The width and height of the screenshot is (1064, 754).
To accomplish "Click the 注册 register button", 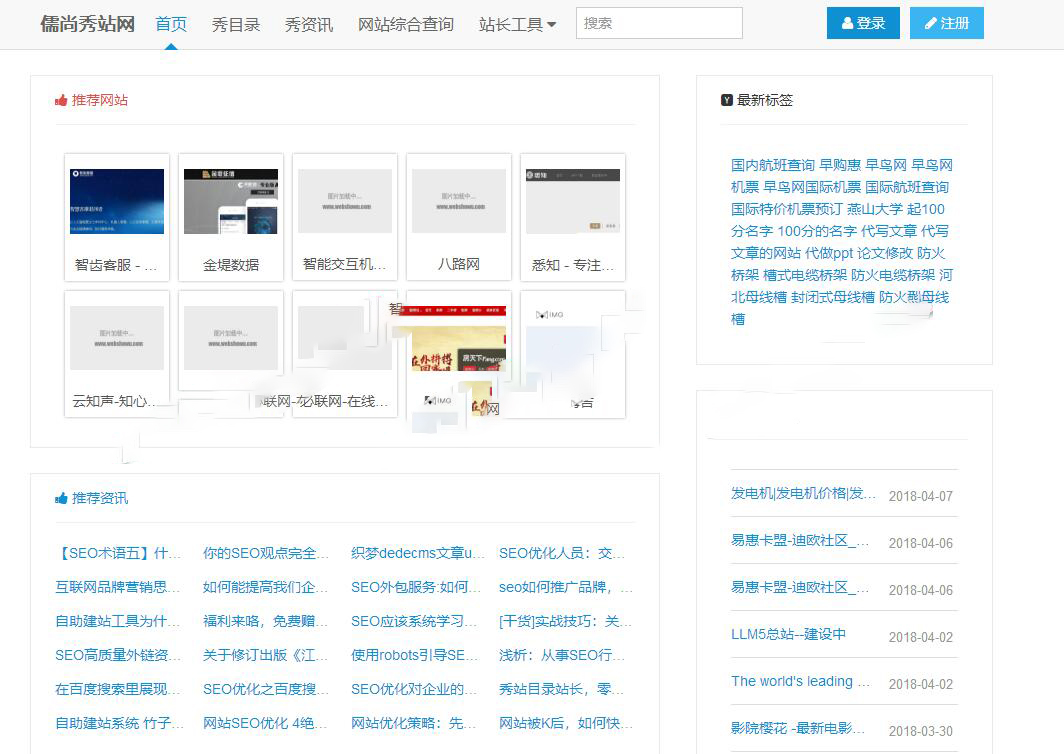I will (947, 23).
